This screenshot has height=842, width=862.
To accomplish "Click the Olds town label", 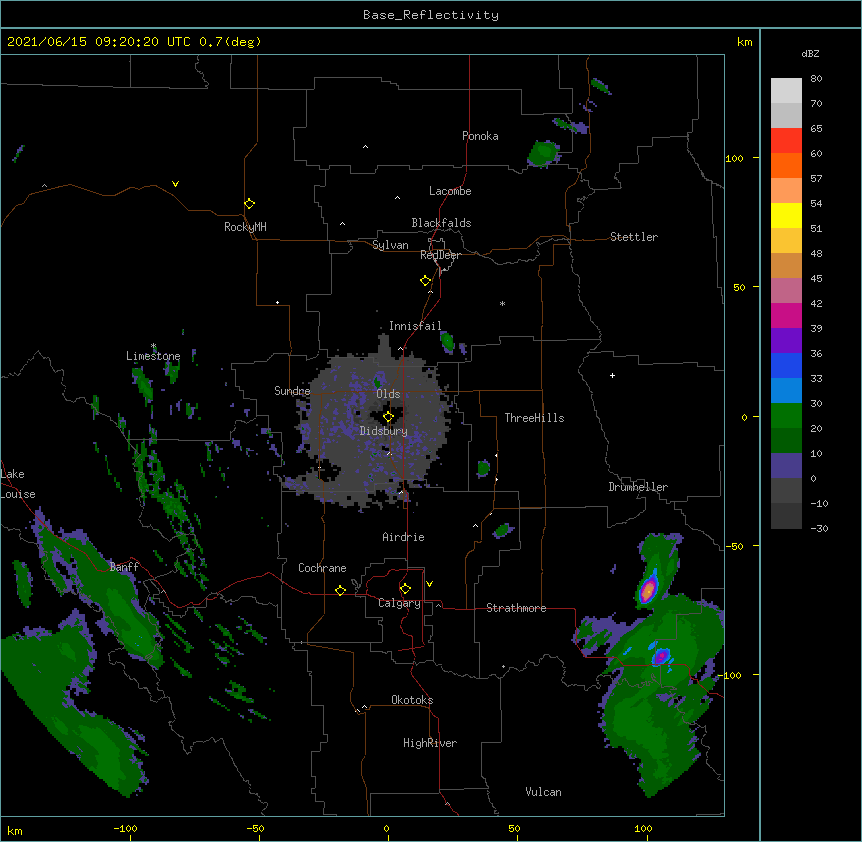I will [388, 394].
